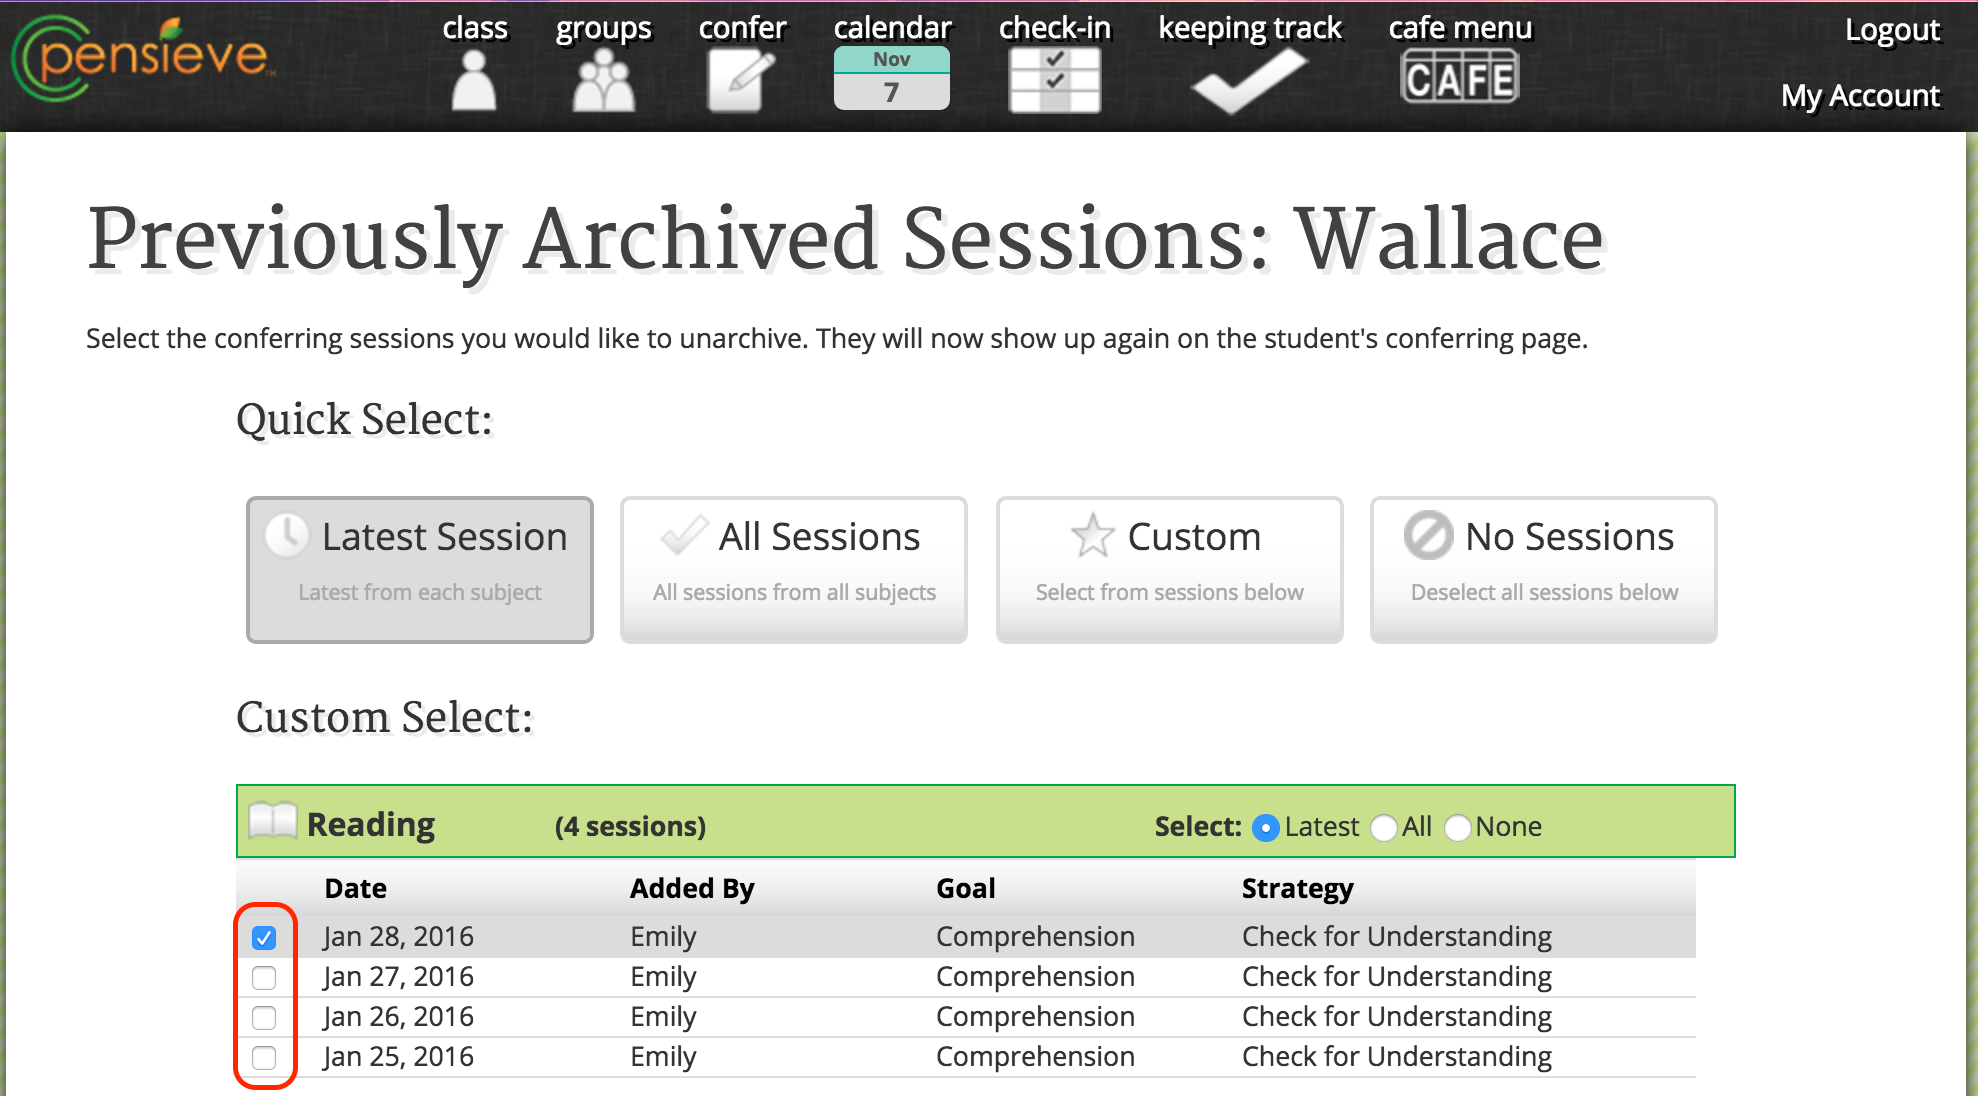Open the confer notepad icon

pos(742,80)
